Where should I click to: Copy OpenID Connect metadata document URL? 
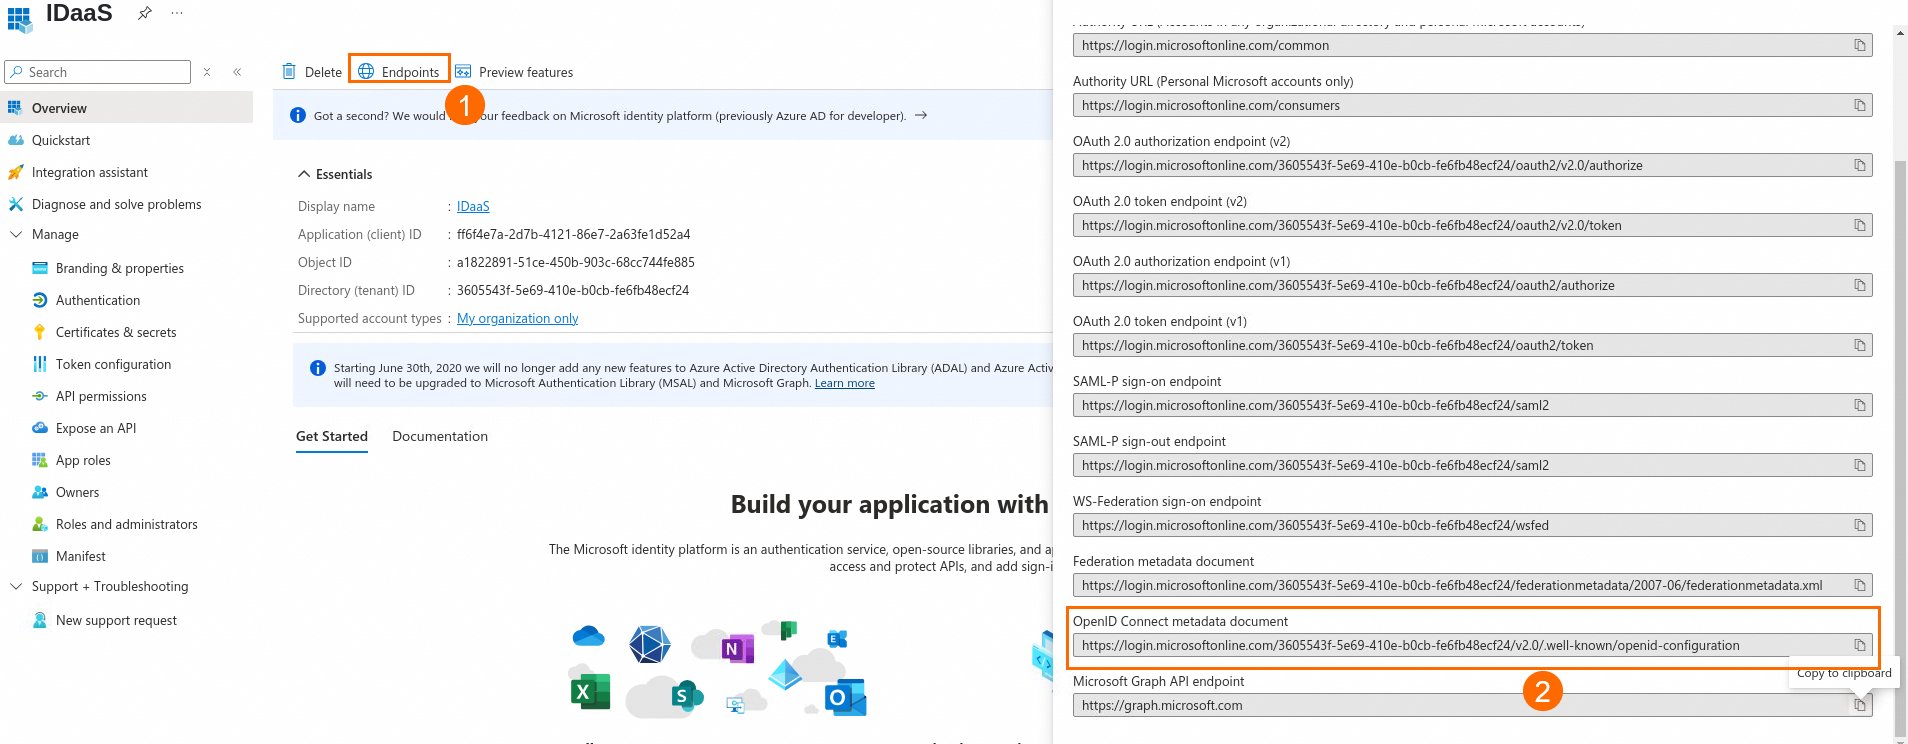coord(1860,645)
